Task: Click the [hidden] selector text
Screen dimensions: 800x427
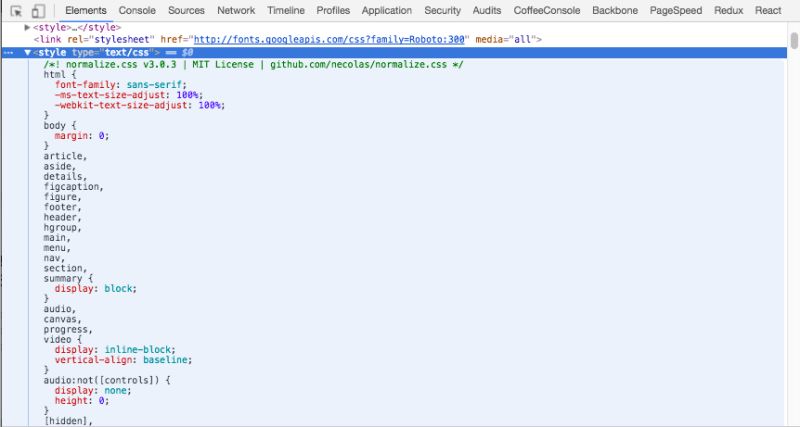Action: tap(68, 421)
